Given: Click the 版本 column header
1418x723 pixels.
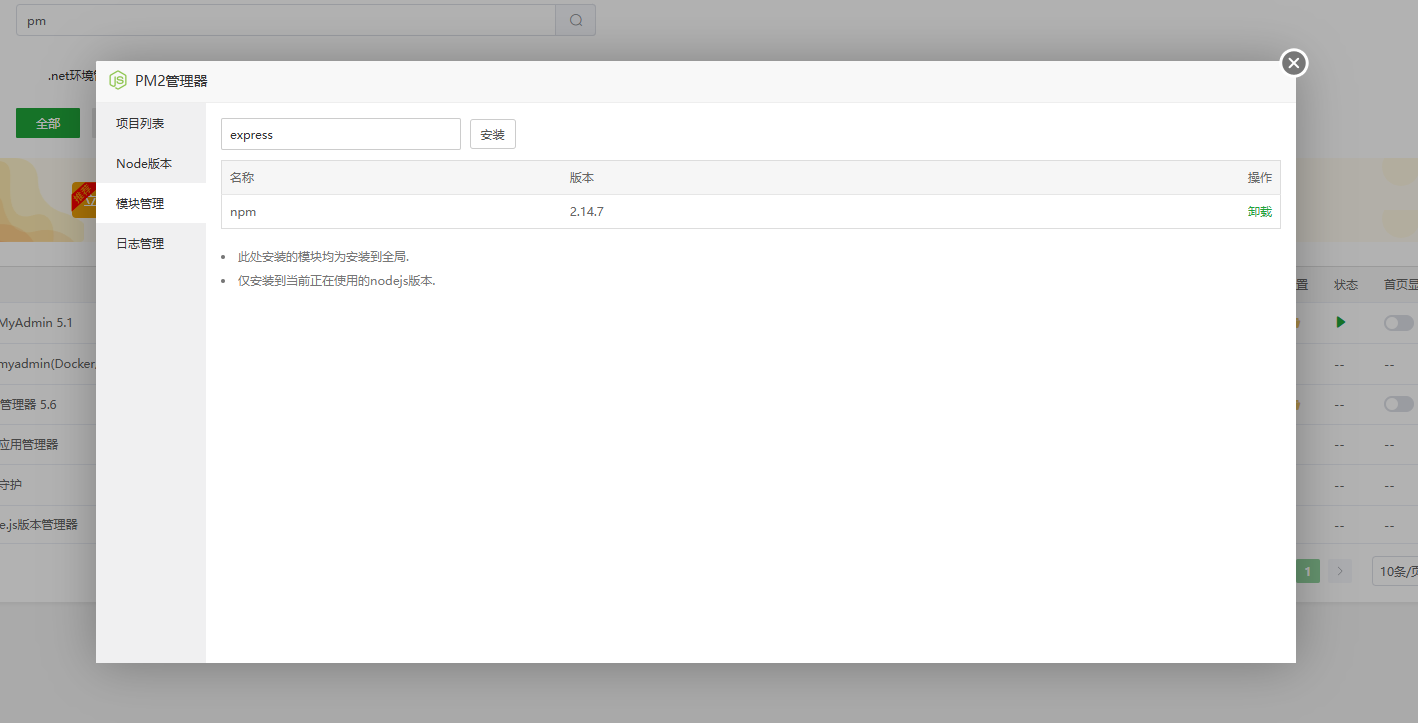Looking at the screenshot, I should pyautogui.click(x=582, y=178).
